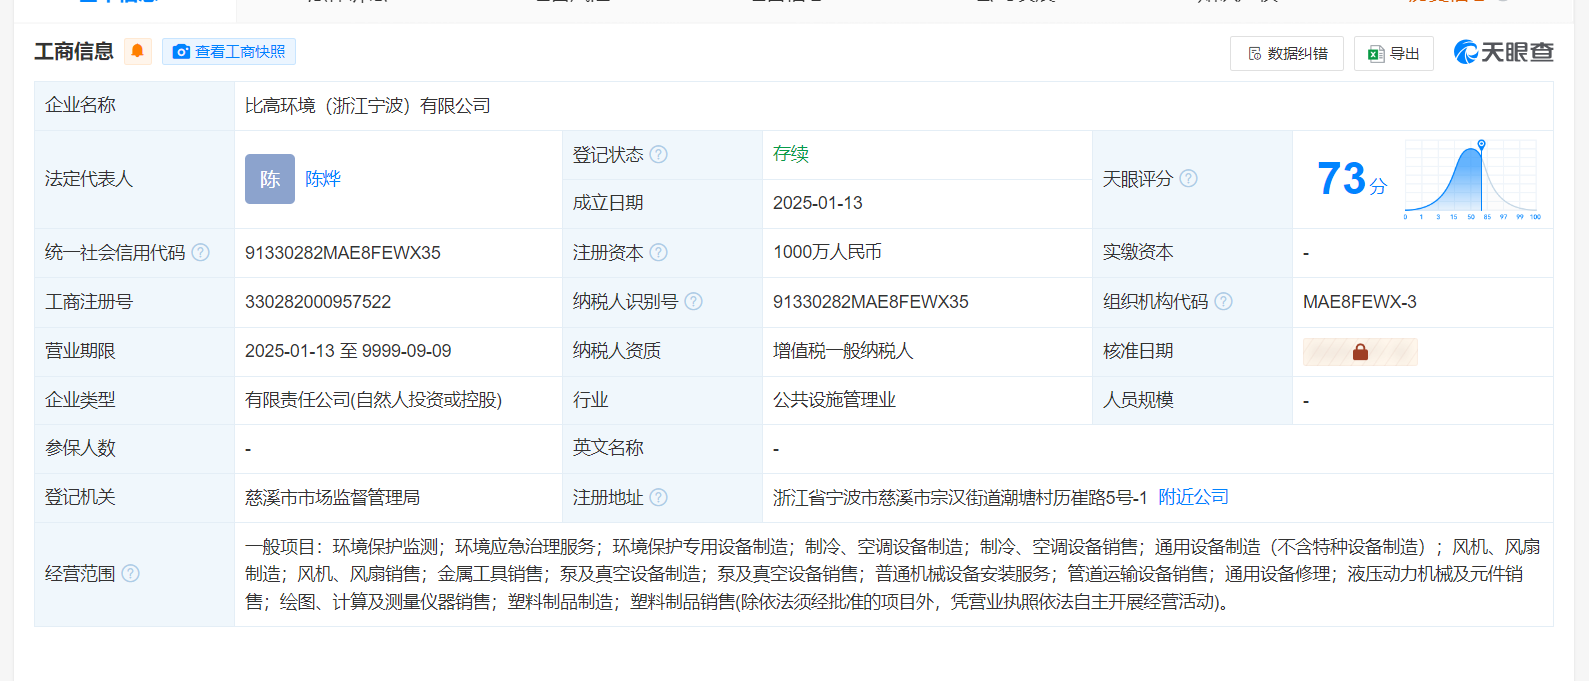This screenshot has width=1589, height=681.
Task: Click industry value 公共设施管理业
Action: (834, 400)
